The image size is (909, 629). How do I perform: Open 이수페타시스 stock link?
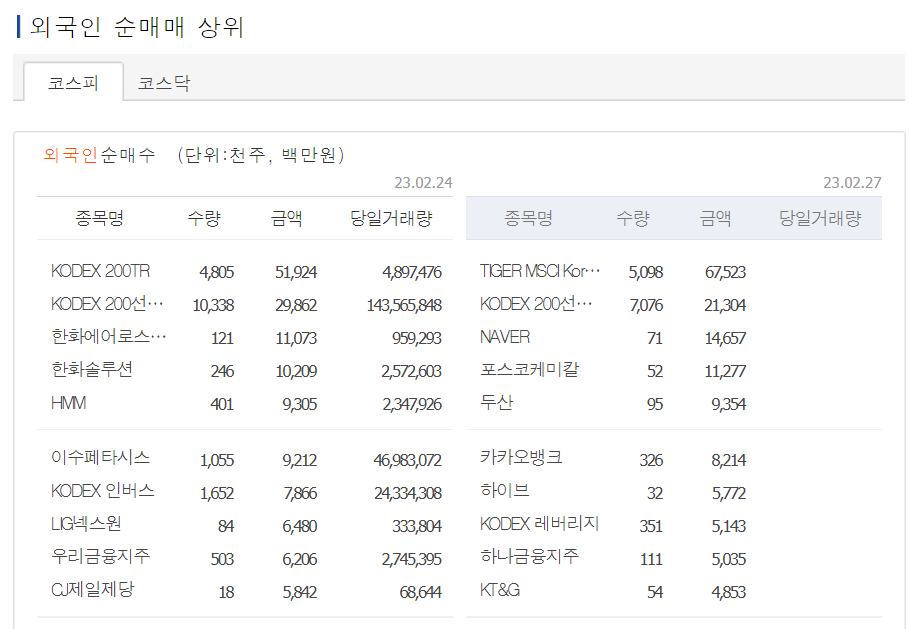(x=100, y=458)
